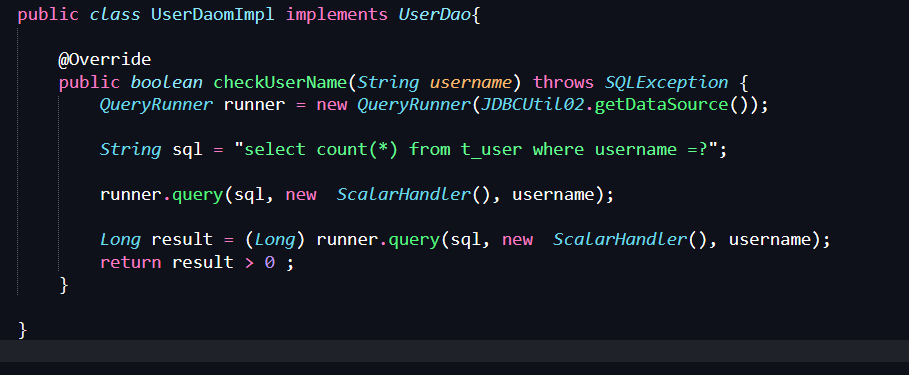Click 't_user' table name in SQL string
Screen dimensions: 909x375
pyautogui.click(x=491, y=150)
